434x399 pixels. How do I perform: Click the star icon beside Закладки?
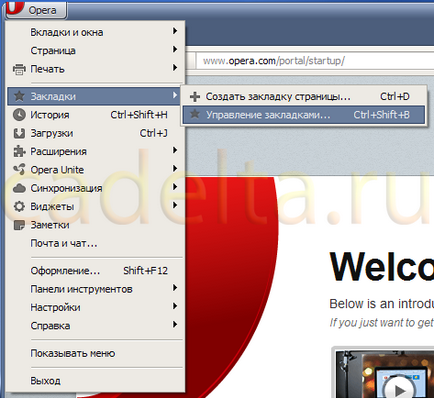pyautogui.click(x=19, y=96)
